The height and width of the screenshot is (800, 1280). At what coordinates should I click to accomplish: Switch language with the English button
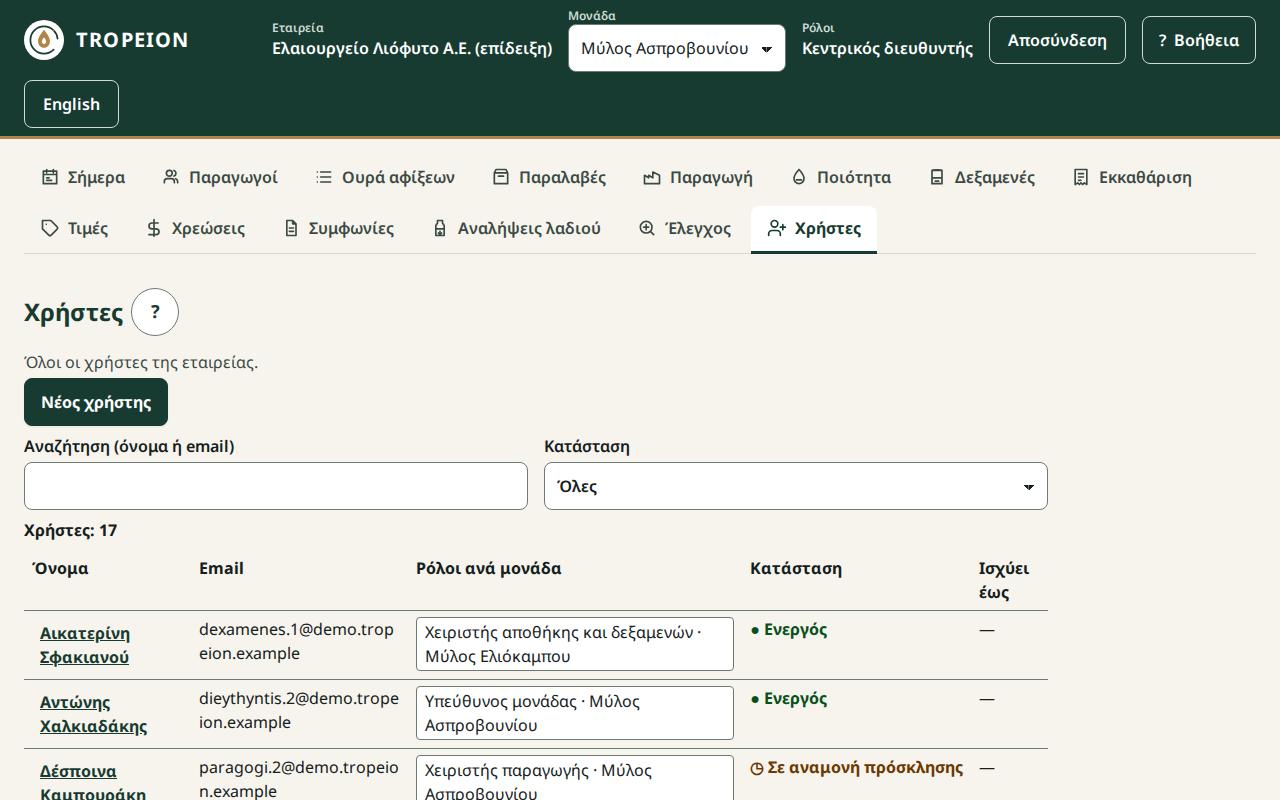[71, 104]
